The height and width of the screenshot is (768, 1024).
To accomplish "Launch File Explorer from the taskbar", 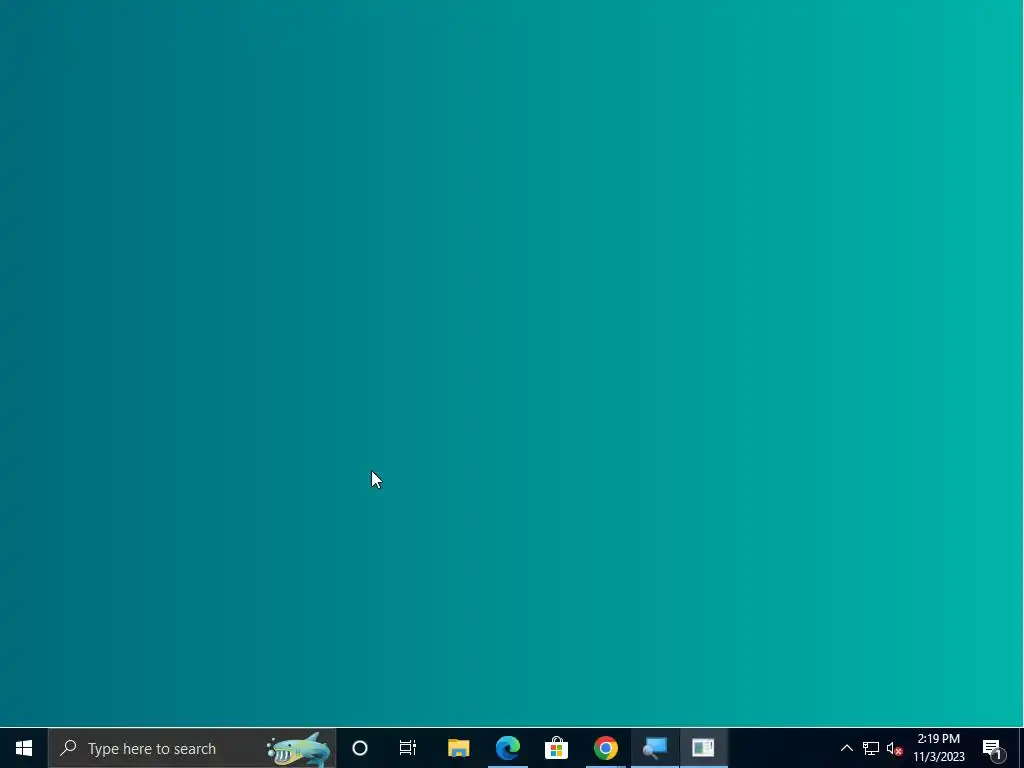I will coord(458,748).
